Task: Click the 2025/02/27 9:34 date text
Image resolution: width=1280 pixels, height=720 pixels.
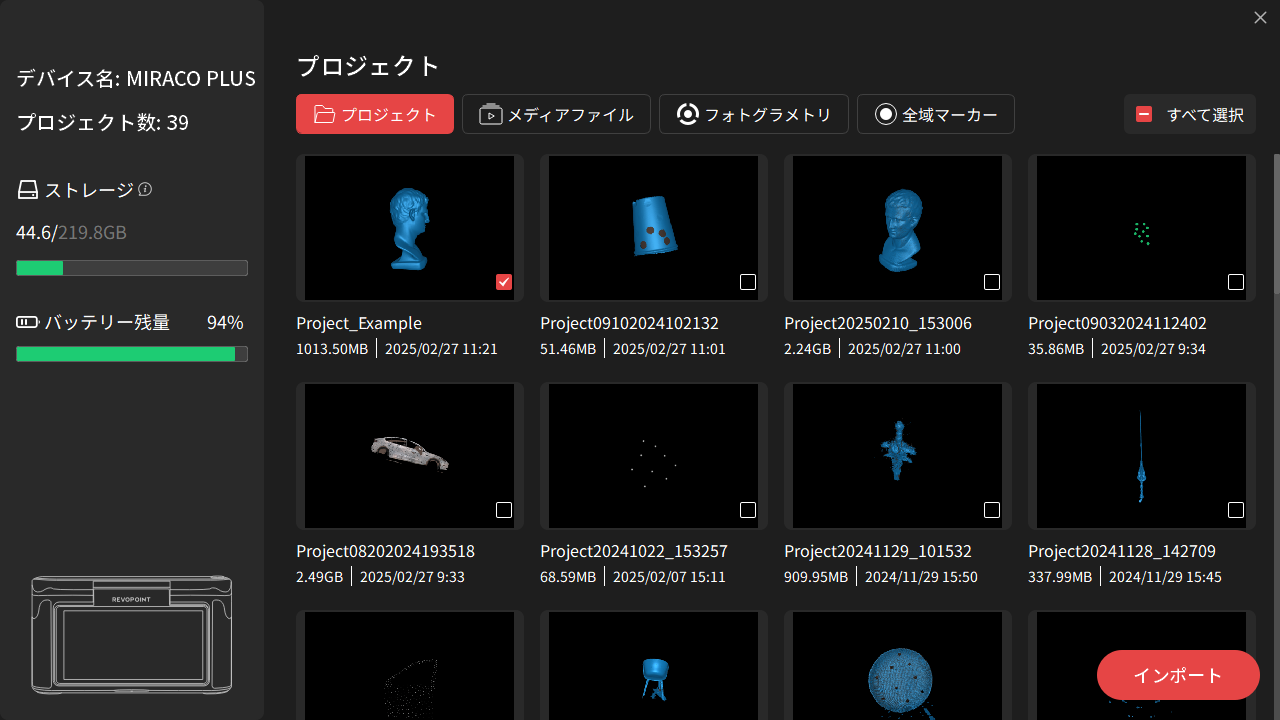Action: tap(1153, 349)
